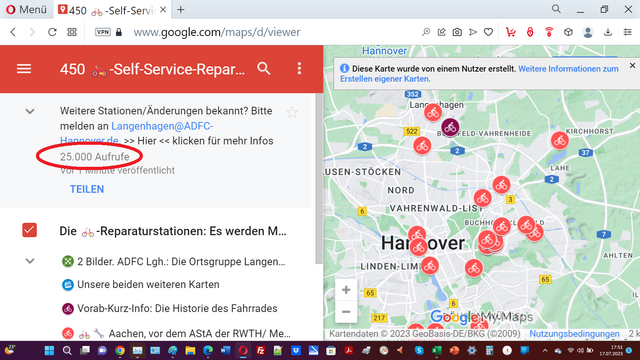640x360 pixels.
Task: Open Google Chrome from the taskbar
Action: point(120,350)
